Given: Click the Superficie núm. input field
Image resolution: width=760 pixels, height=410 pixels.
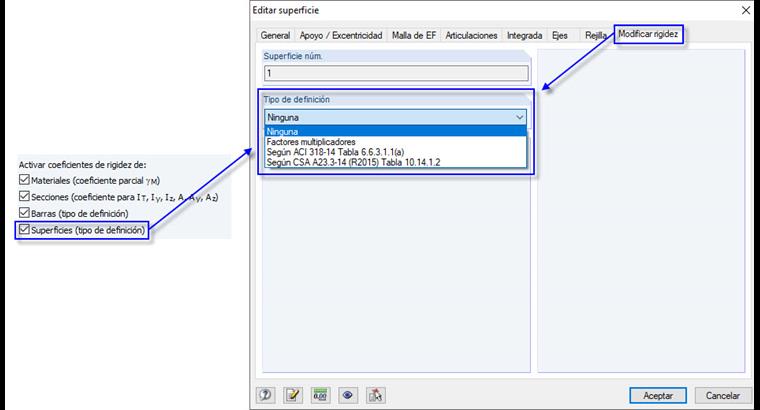Looking at the screenshot, I should tap(396, 73).
